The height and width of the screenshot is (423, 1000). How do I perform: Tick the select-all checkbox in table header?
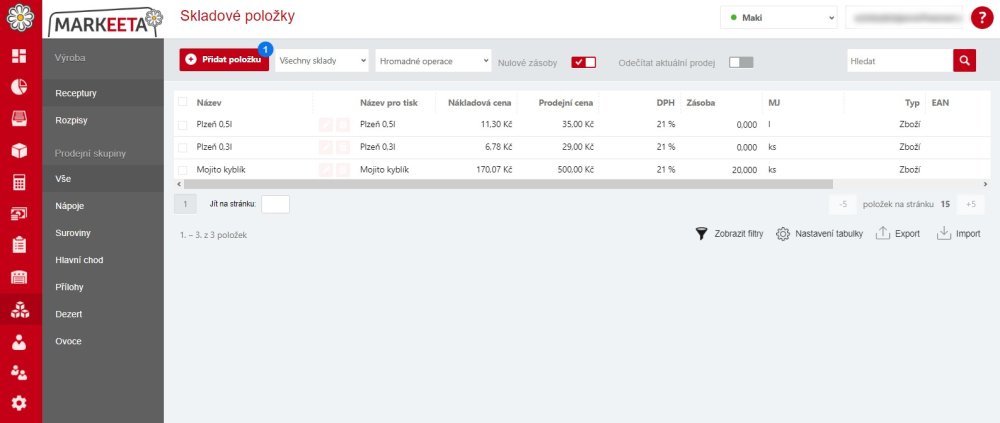183,101
